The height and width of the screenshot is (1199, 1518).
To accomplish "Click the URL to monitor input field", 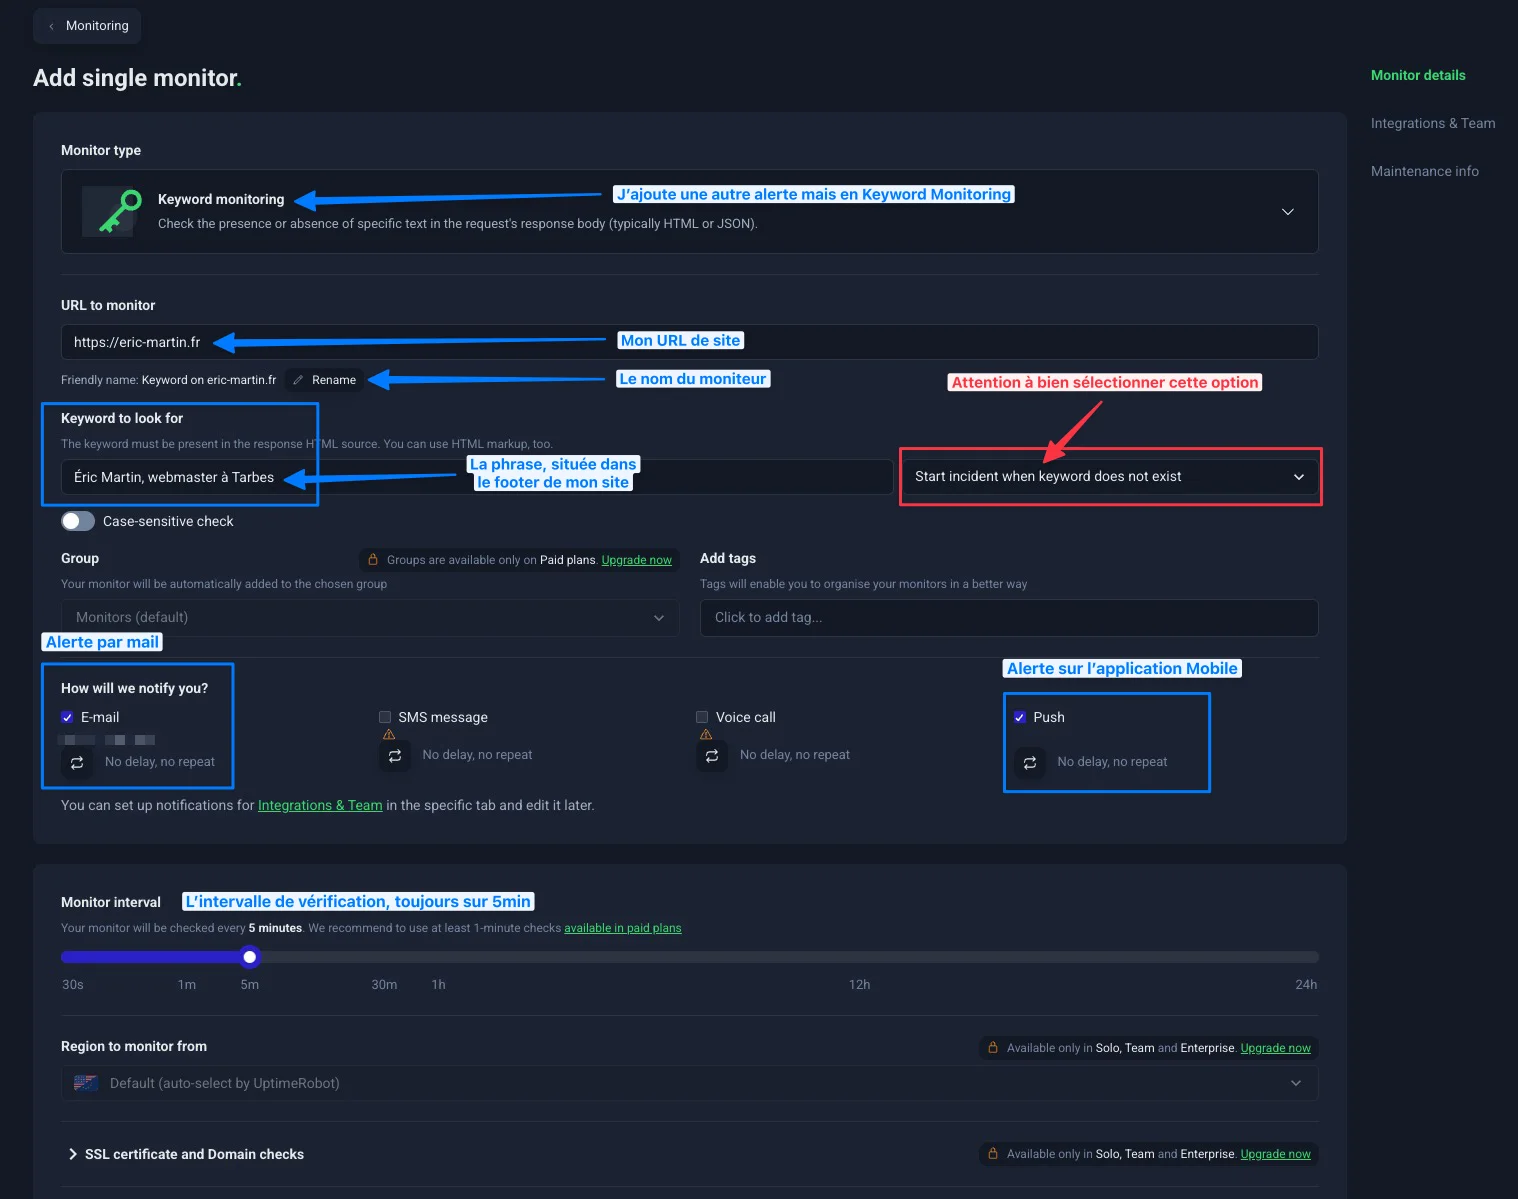I will [x=689, y=342].
